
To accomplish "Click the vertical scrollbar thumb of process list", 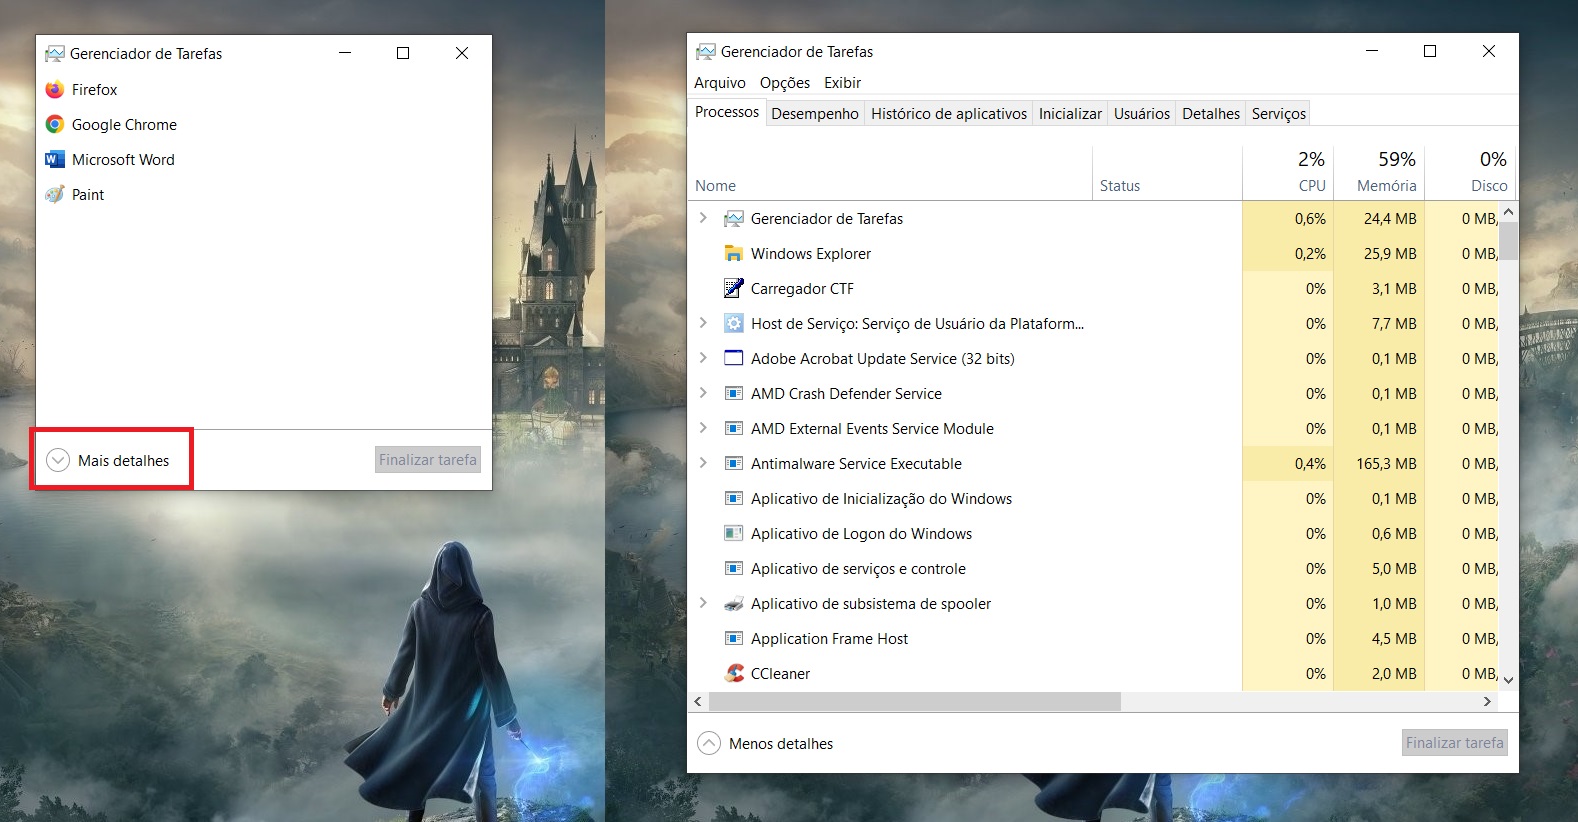I will tap(1509, 241).
